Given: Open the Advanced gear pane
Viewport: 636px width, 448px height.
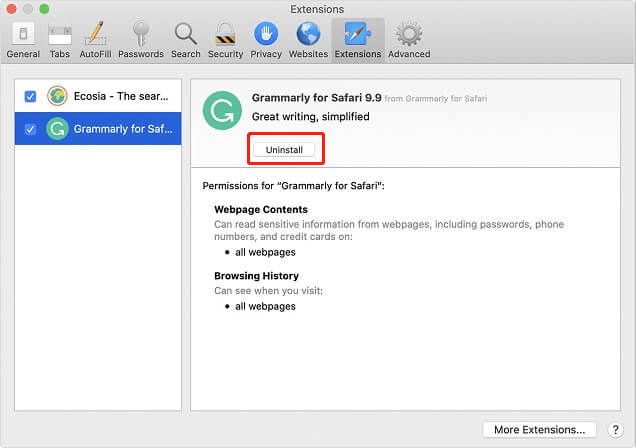Looking at the screenshot, I should (x=409, y=41).
